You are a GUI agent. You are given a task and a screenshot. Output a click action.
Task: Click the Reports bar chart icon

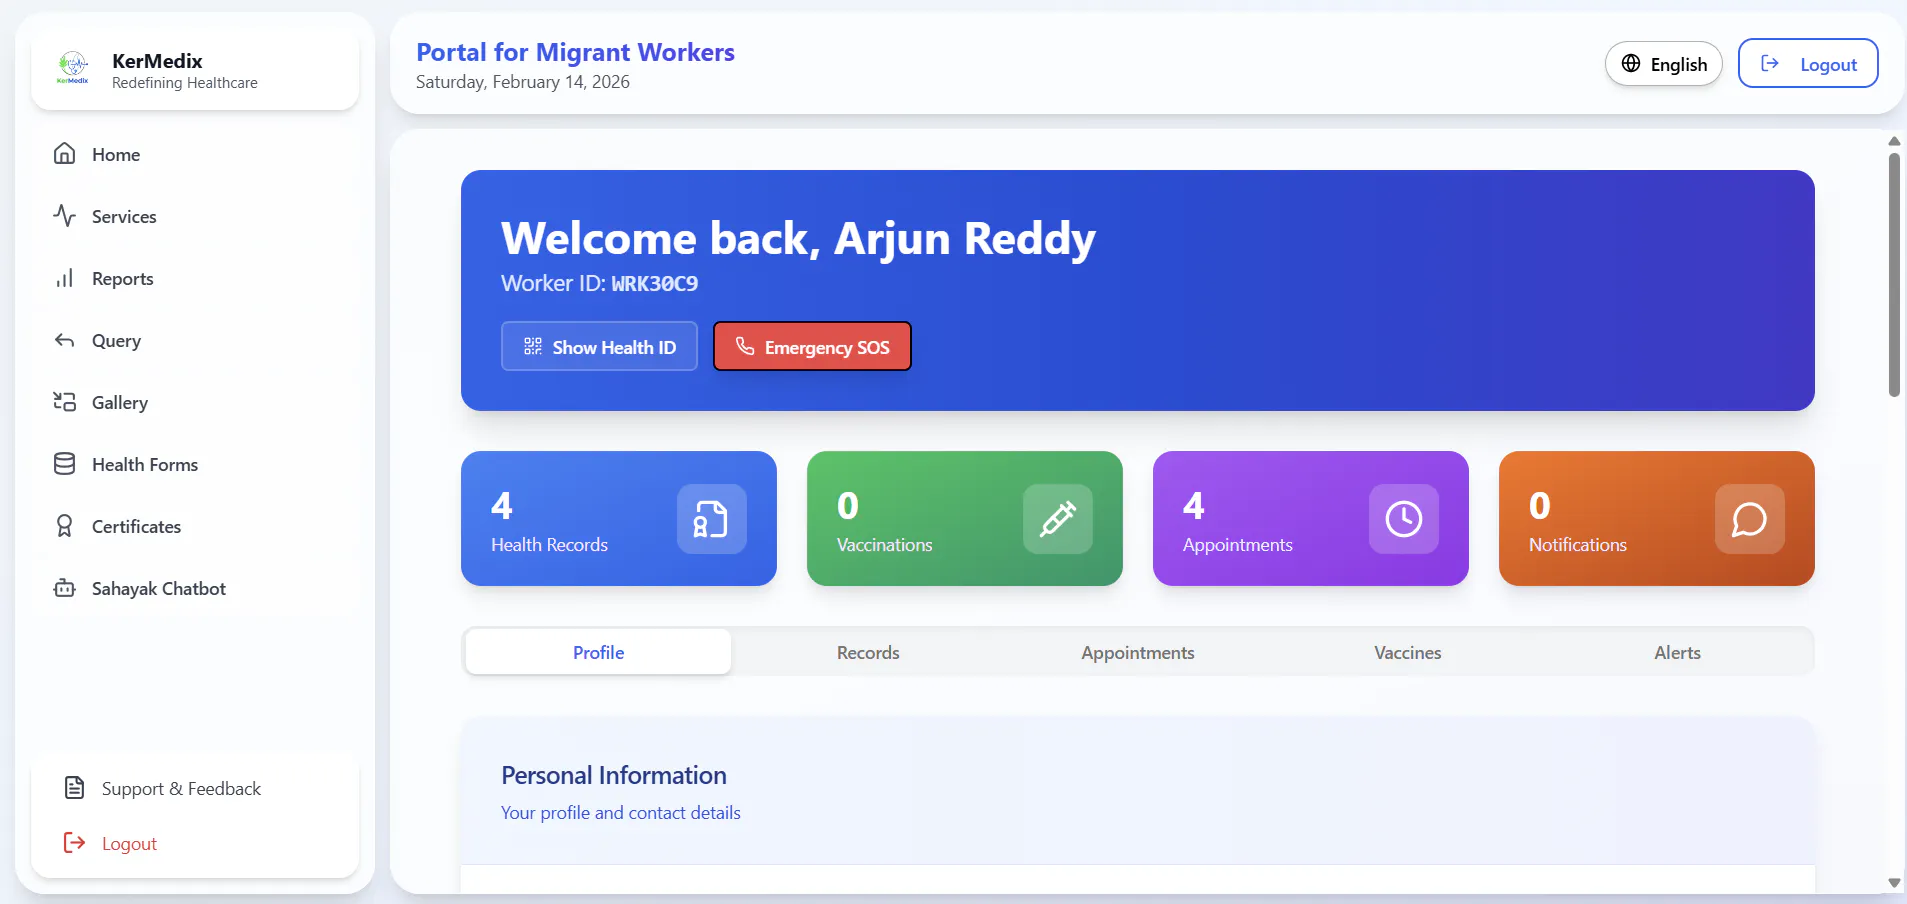point(65,278)
